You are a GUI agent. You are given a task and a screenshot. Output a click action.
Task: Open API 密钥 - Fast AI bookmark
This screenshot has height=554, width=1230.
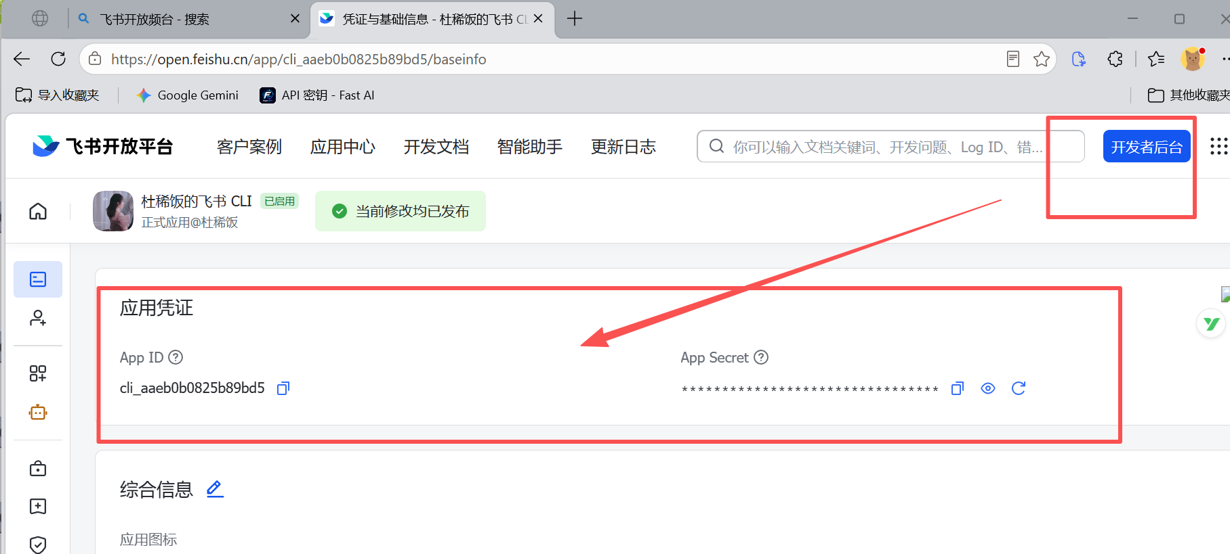pyautogui.click(x=317, y=95)
